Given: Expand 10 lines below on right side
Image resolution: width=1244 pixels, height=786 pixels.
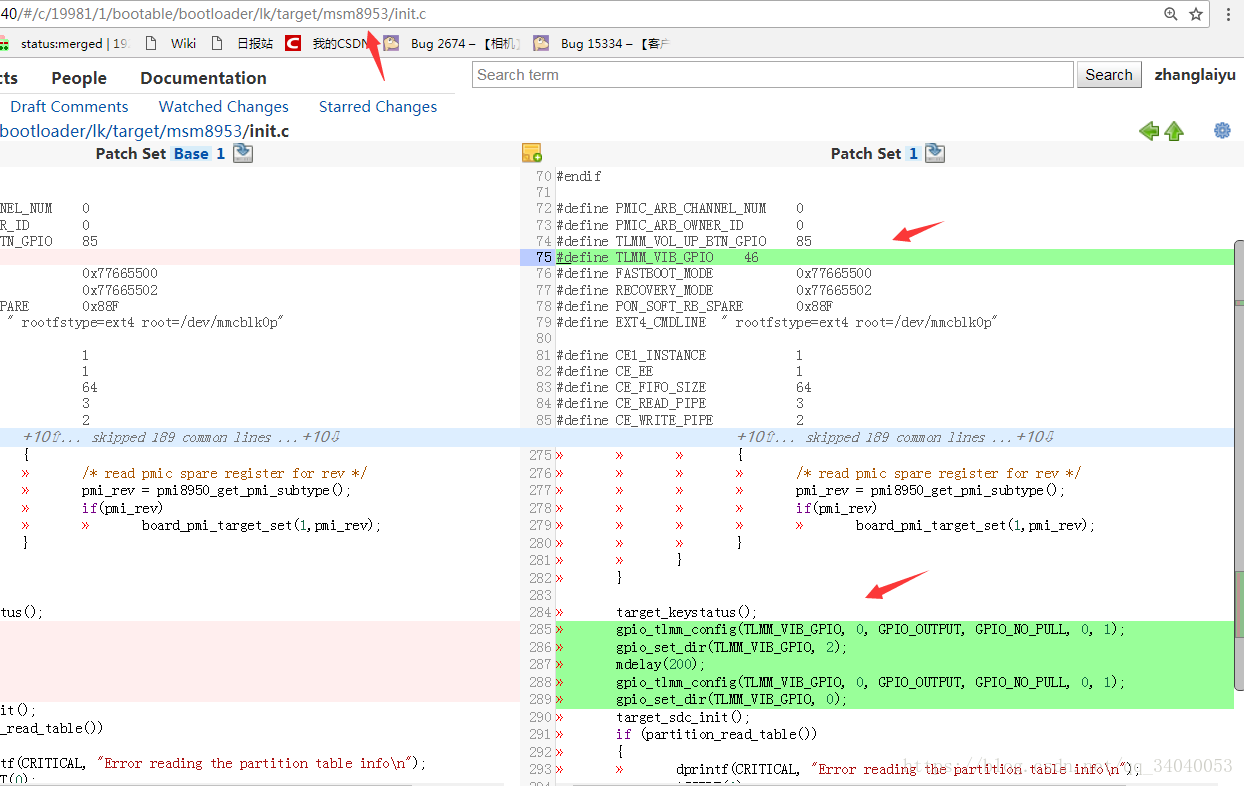Looking at the screenshot, I should pos(1037,437).
